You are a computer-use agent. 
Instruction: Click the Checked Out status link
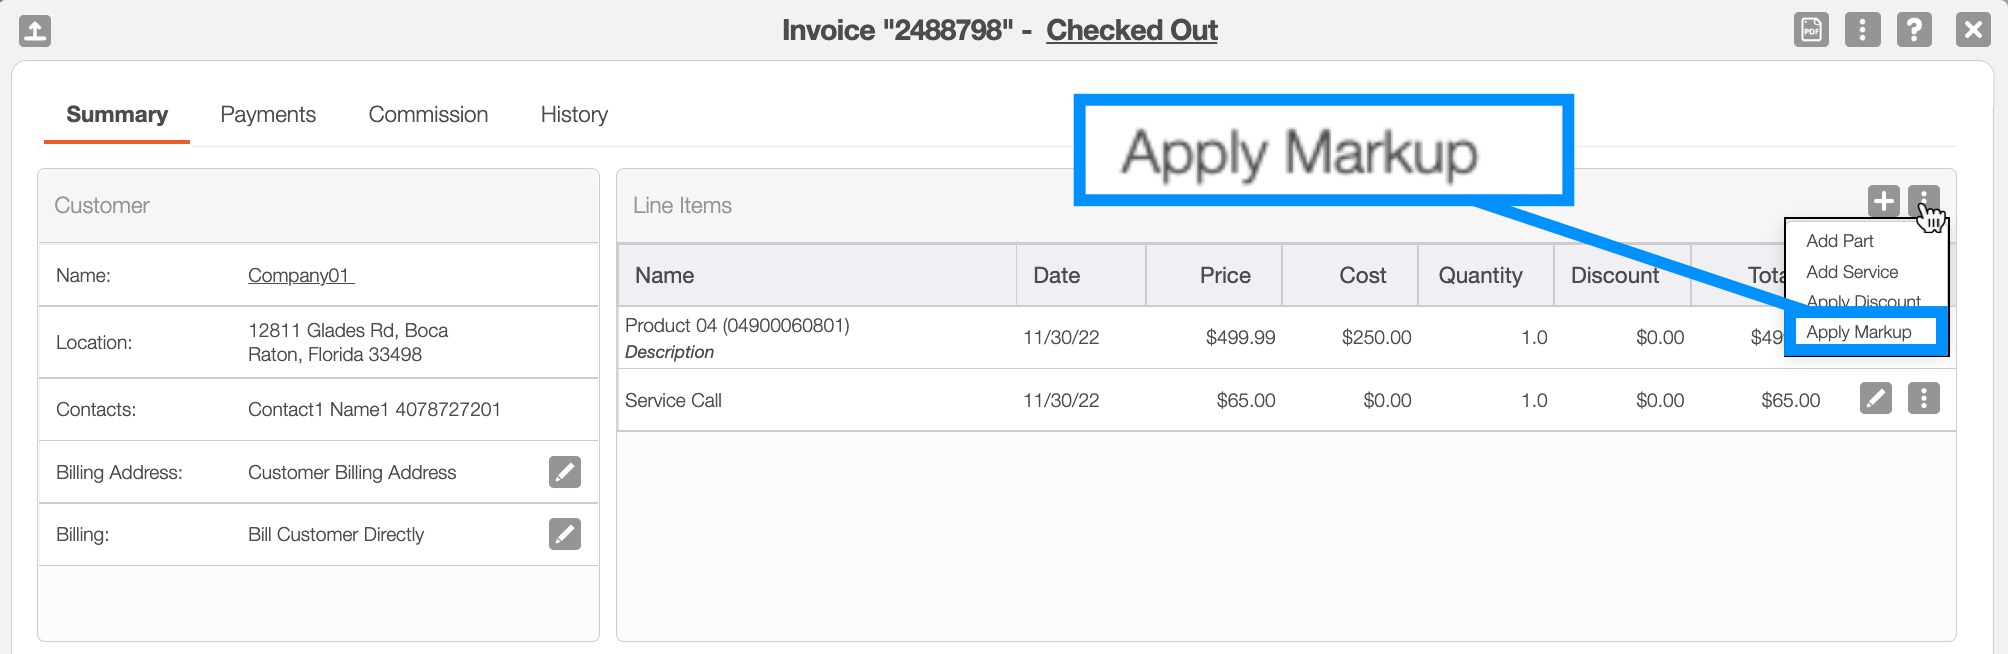coord(1131,31)
